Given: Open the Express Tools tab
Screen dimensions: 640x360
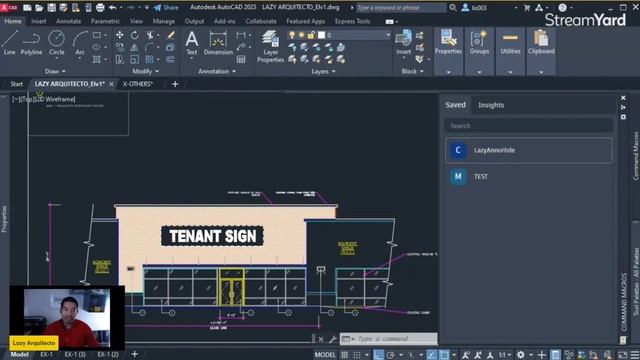Looking at the screenshot, I should pyautogui.click(x=352, y=21).
